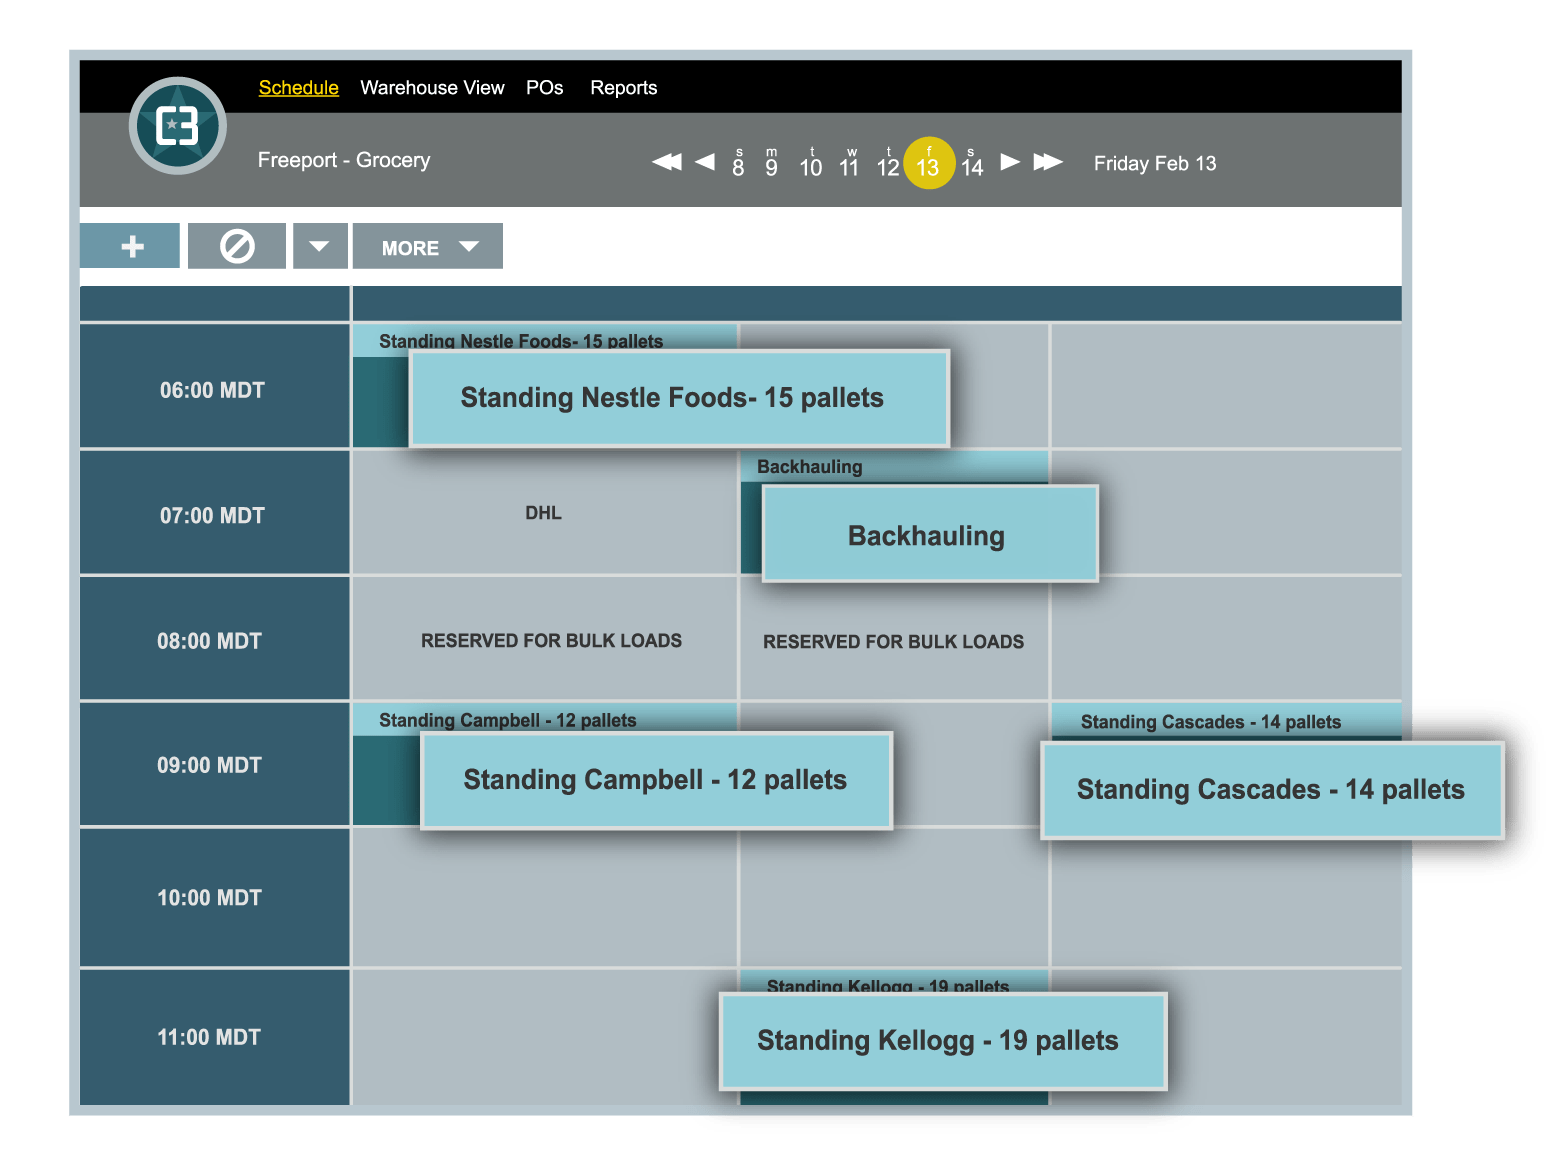
Task: Open the POs tab
Action: point(545,88)
